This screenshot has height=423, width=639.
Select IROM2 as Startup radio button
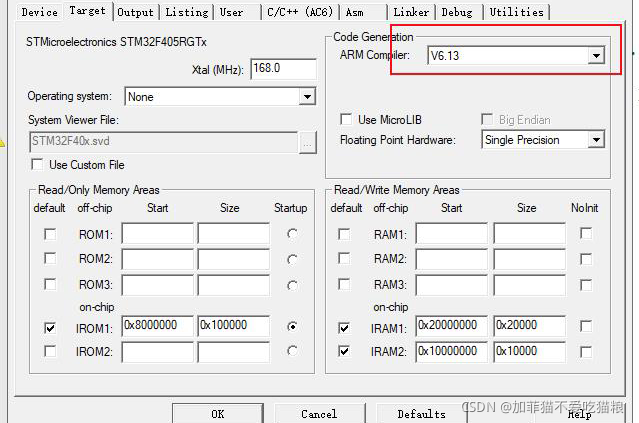(292, 351)
